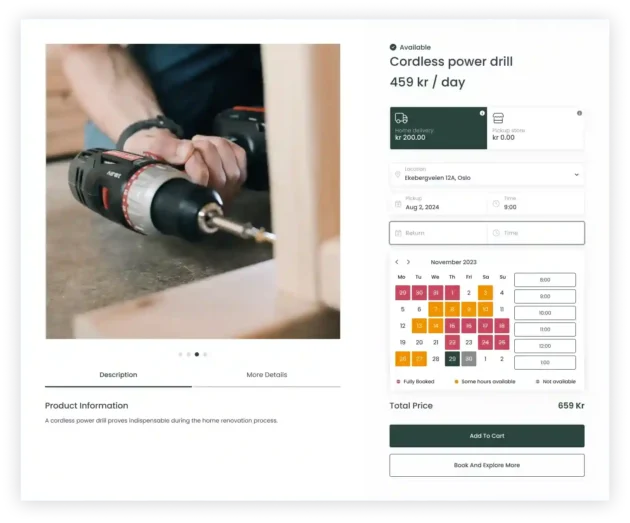Select the 9:00 time slot button
Viewport: 630px width, 523px height.
coord(545,296)
